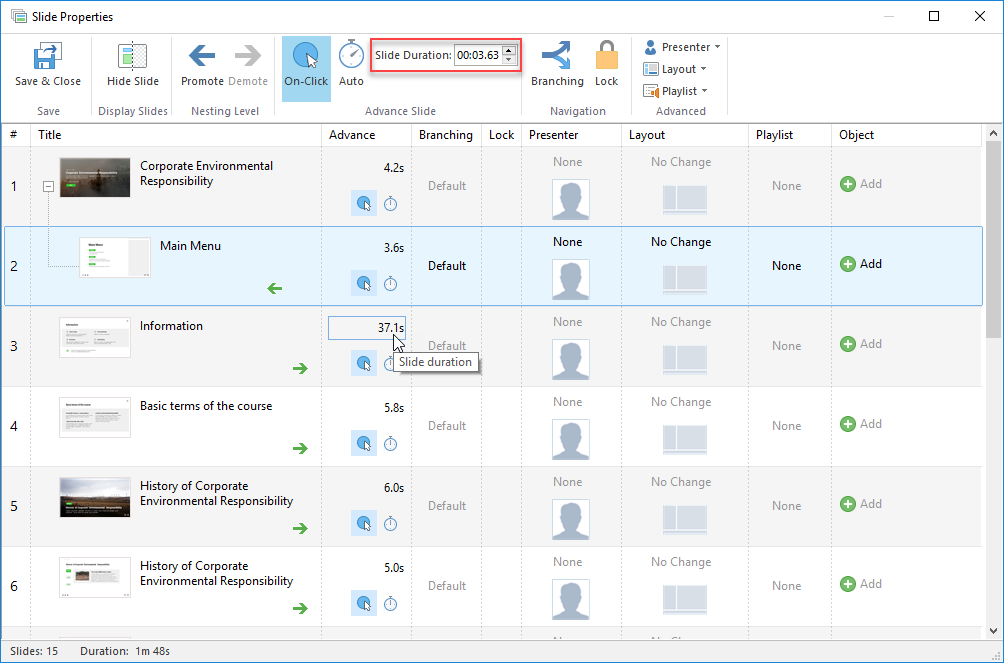
Task: Add an object to slide 1
Action: [x=861, y=184]
